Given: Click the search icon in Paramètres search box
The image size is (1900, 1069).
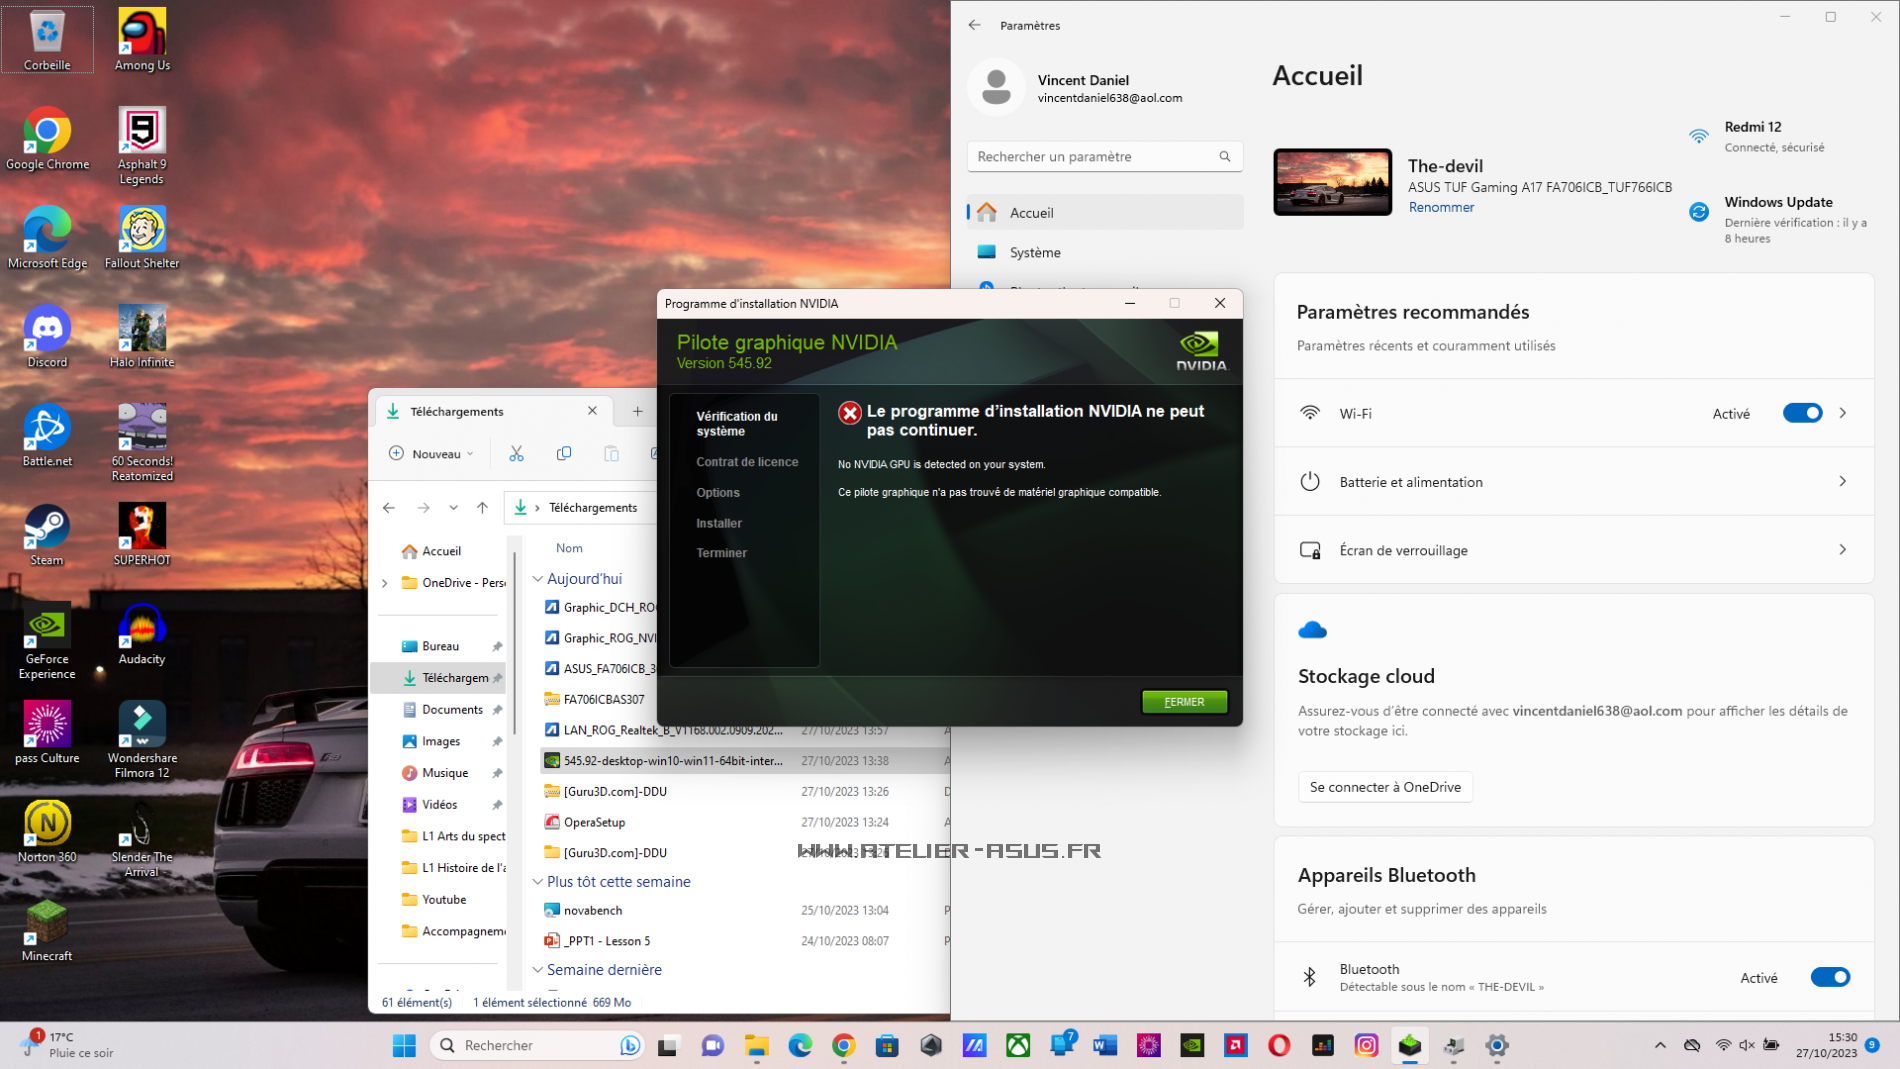Looking at the screenshot, I should click(1225, 156).
